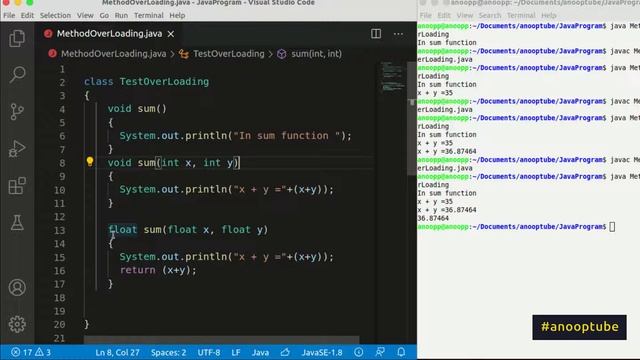Open the Extensions view
This screenshot has width=640, height=360.
(x=17, y=186)
